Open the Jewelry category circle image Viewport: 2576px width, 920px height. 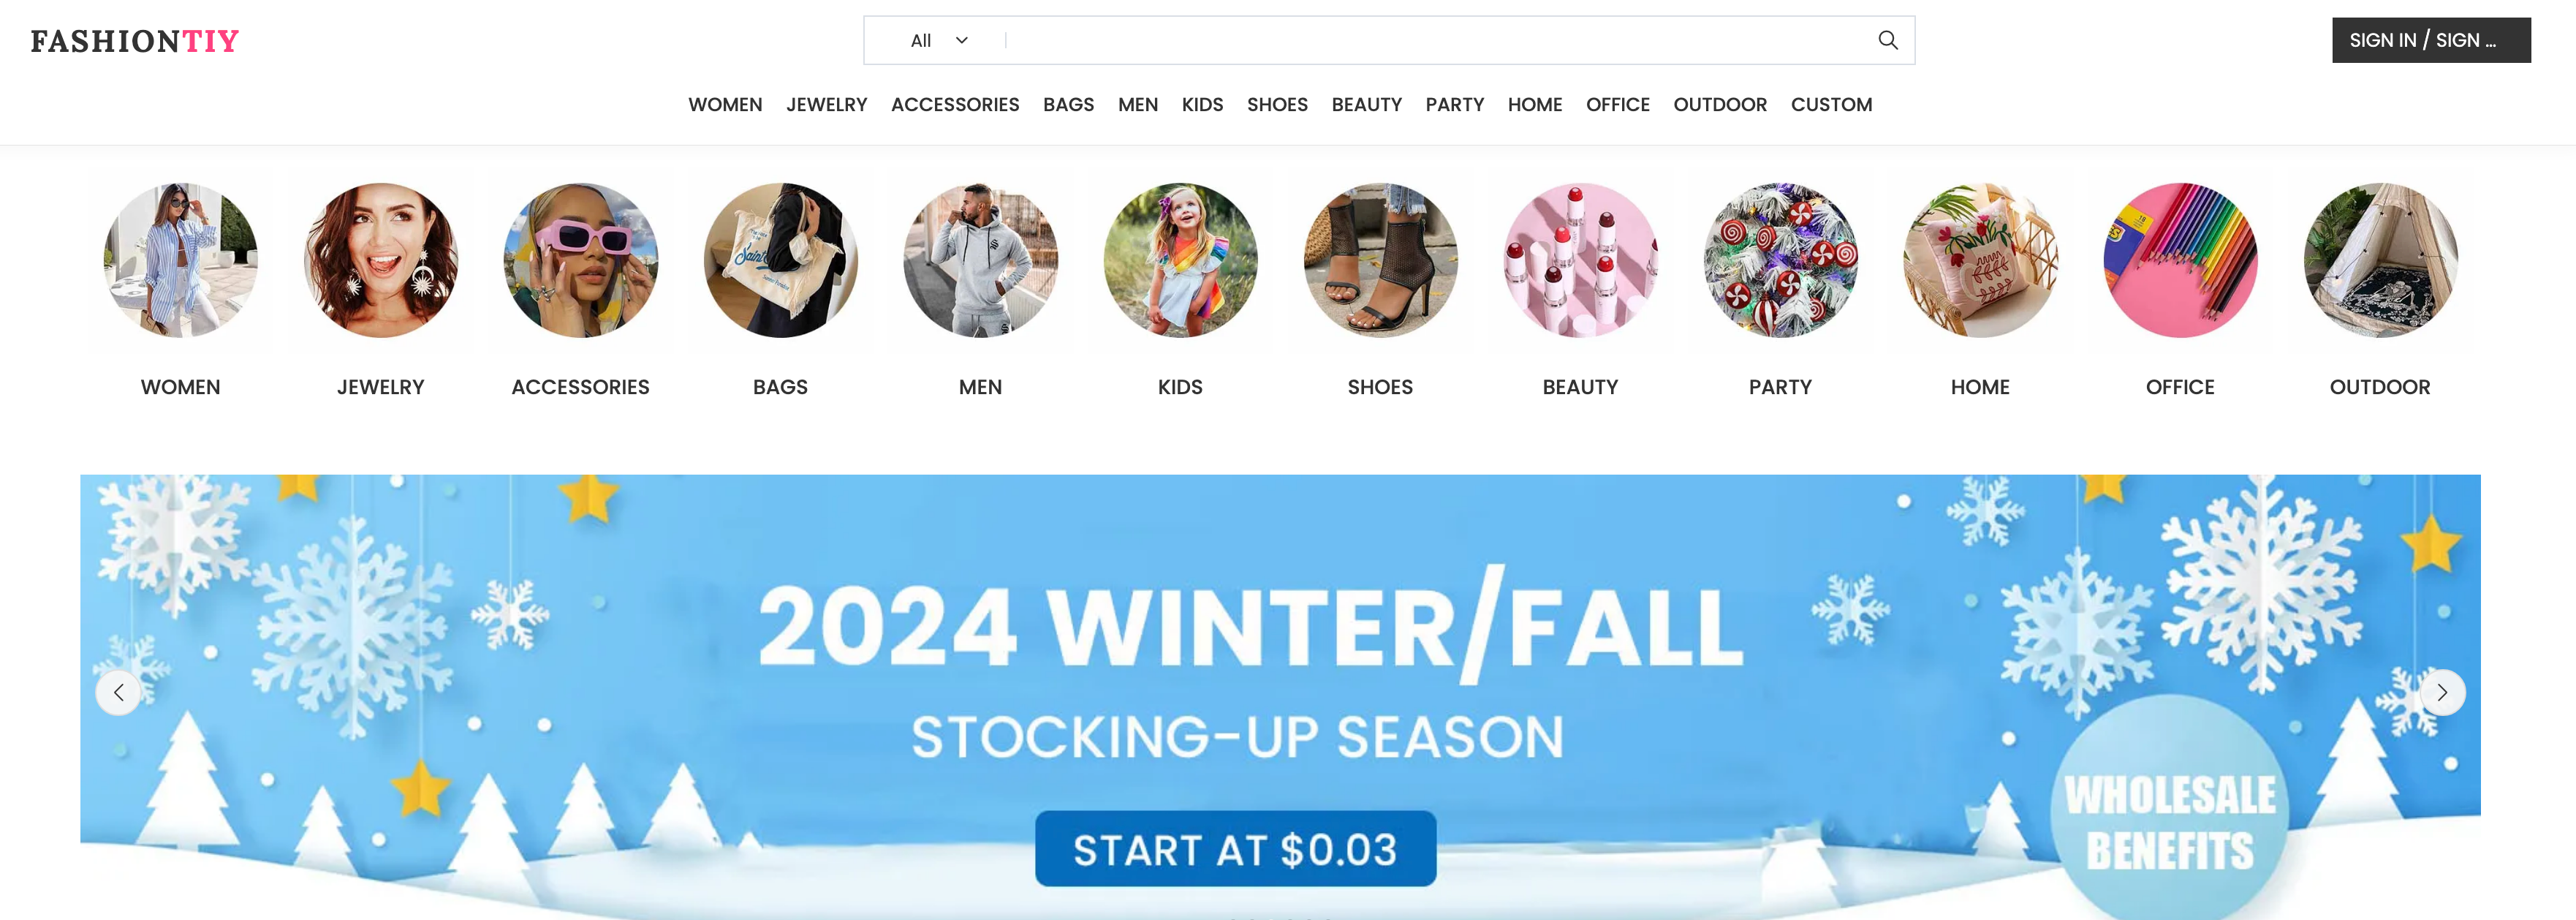click(380, 260)
